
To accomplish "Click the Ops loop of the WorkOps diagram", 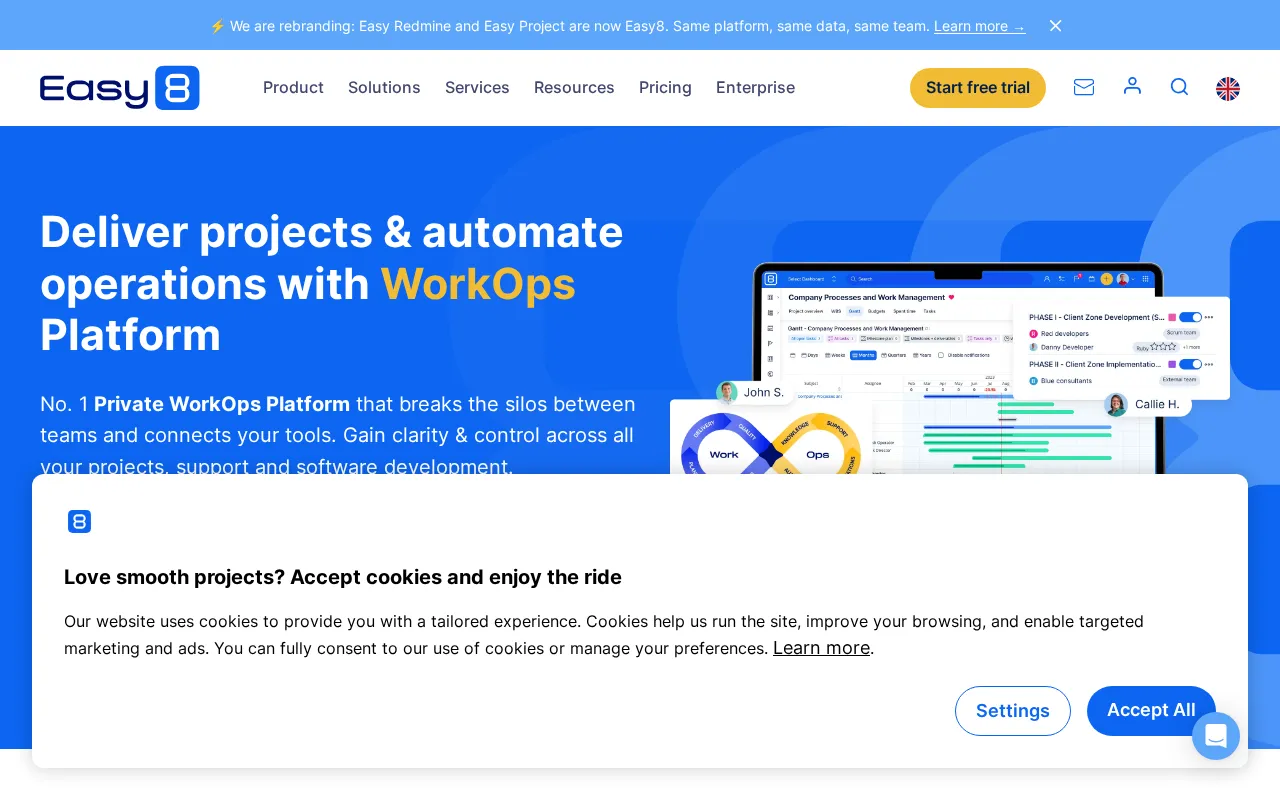I will (818, 454).
